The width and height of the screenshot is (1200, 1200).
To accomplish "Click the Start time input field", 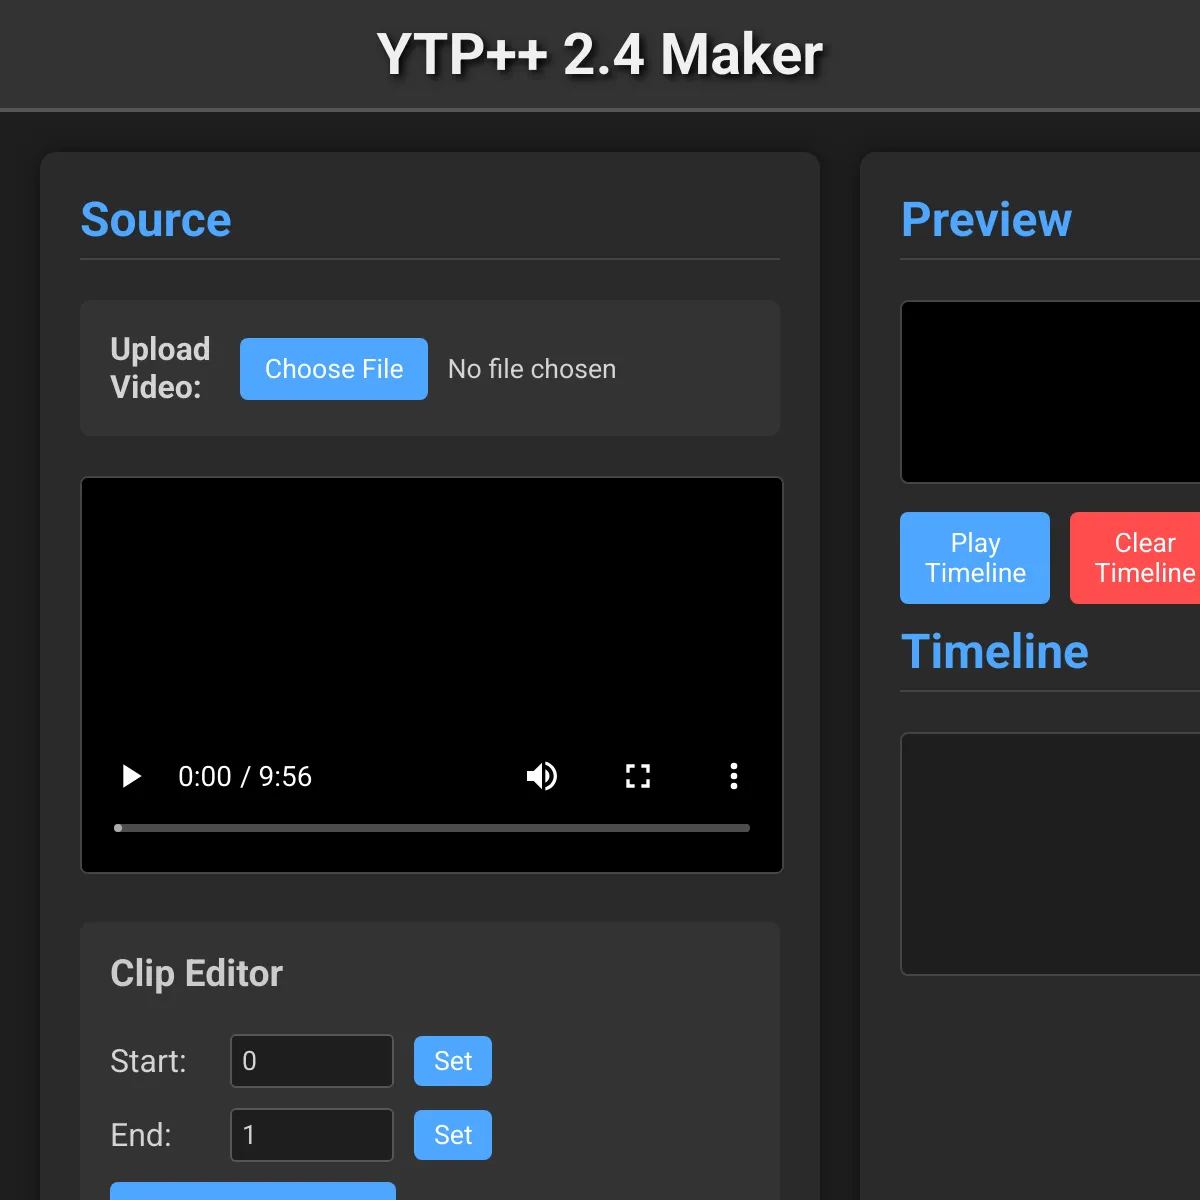I will [x=312, y=1061].
